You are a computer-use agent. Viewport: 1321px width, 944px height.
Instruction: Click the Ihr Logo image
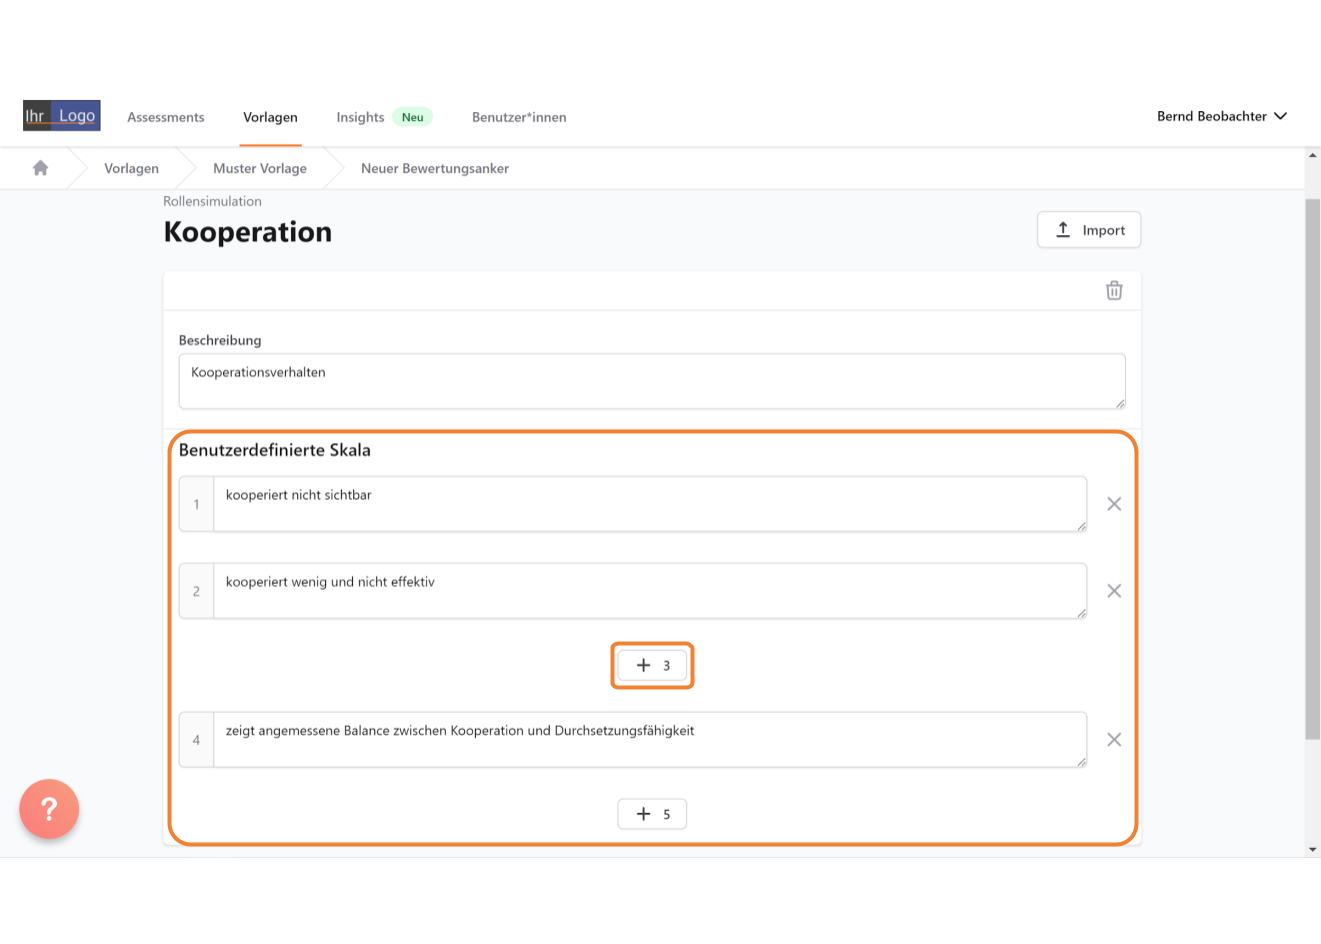(x=62, y=115)
